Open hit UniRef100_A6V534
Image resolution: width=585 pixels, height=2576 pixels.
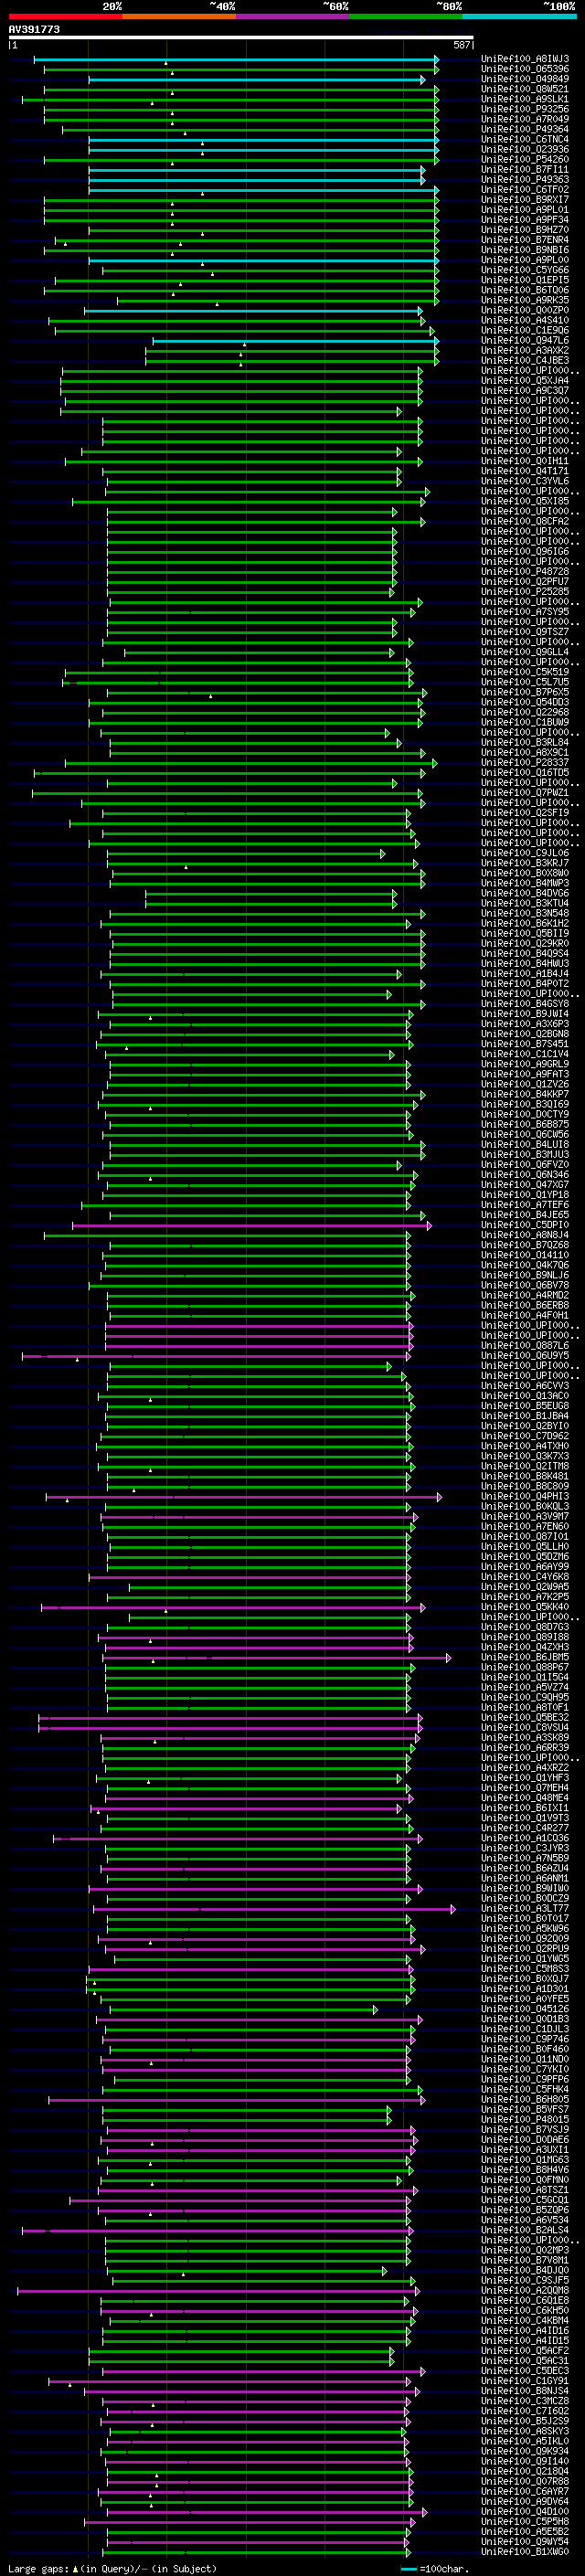point(524,2220)
